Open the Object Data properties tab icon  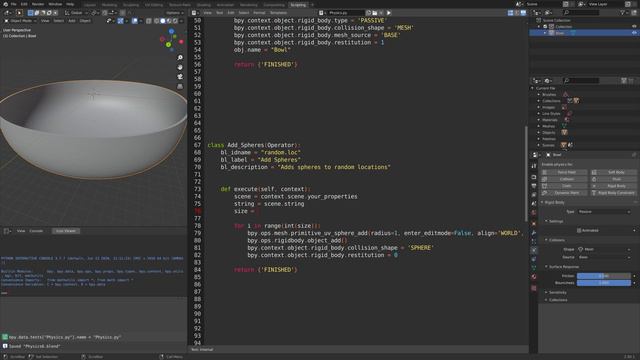pos(534,268)
